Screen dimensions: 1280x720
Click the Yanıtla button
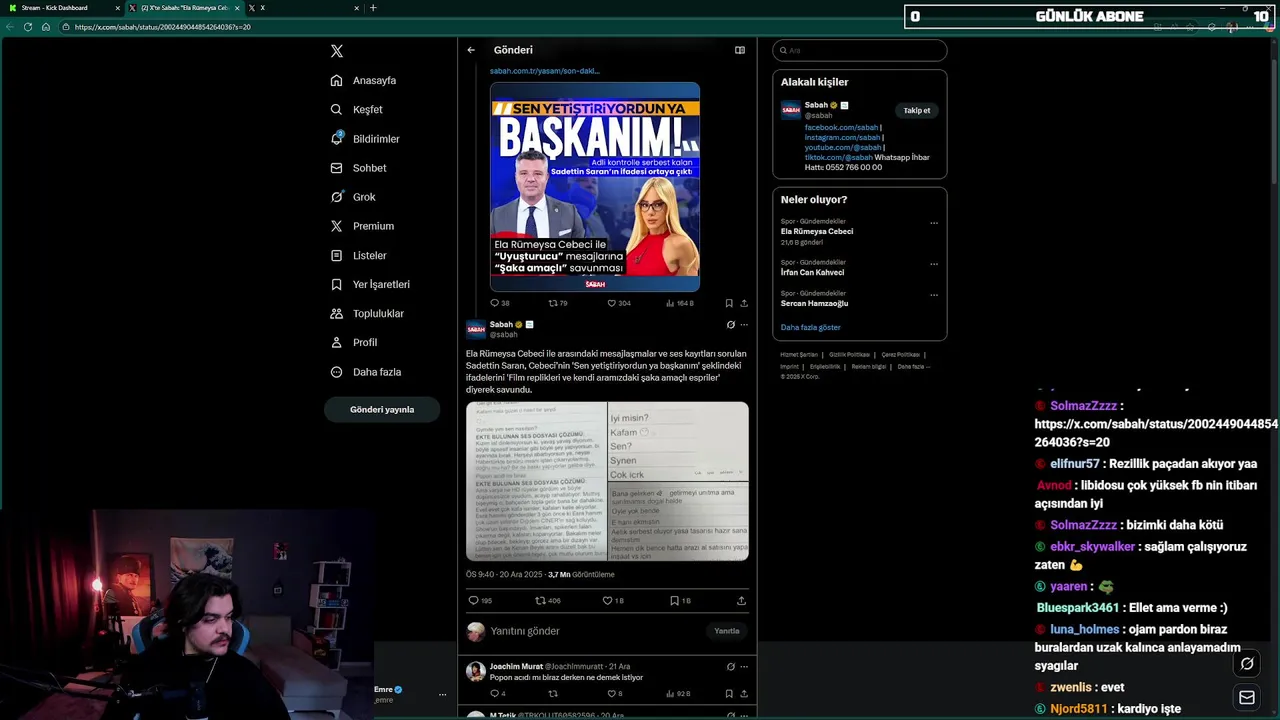point(727,631)
